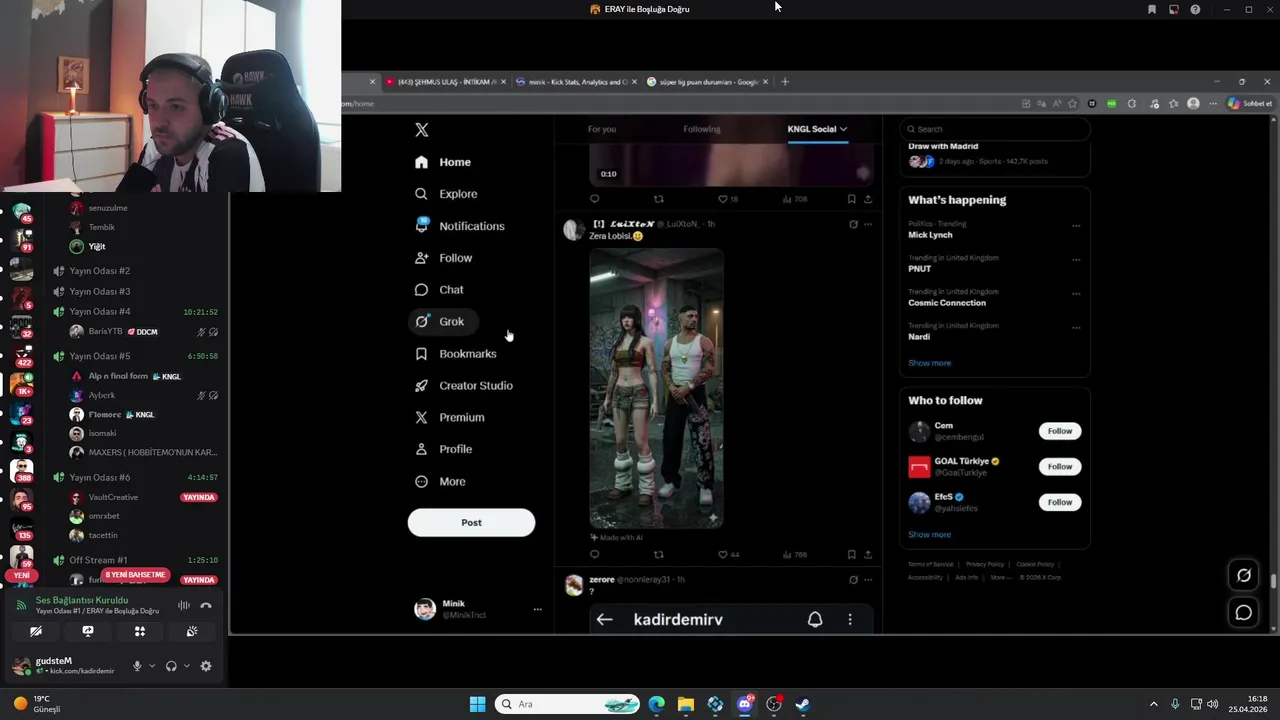Viewport: 1280px width, 720px height.
Task: Follow EfeS account
Action: 1059,502
